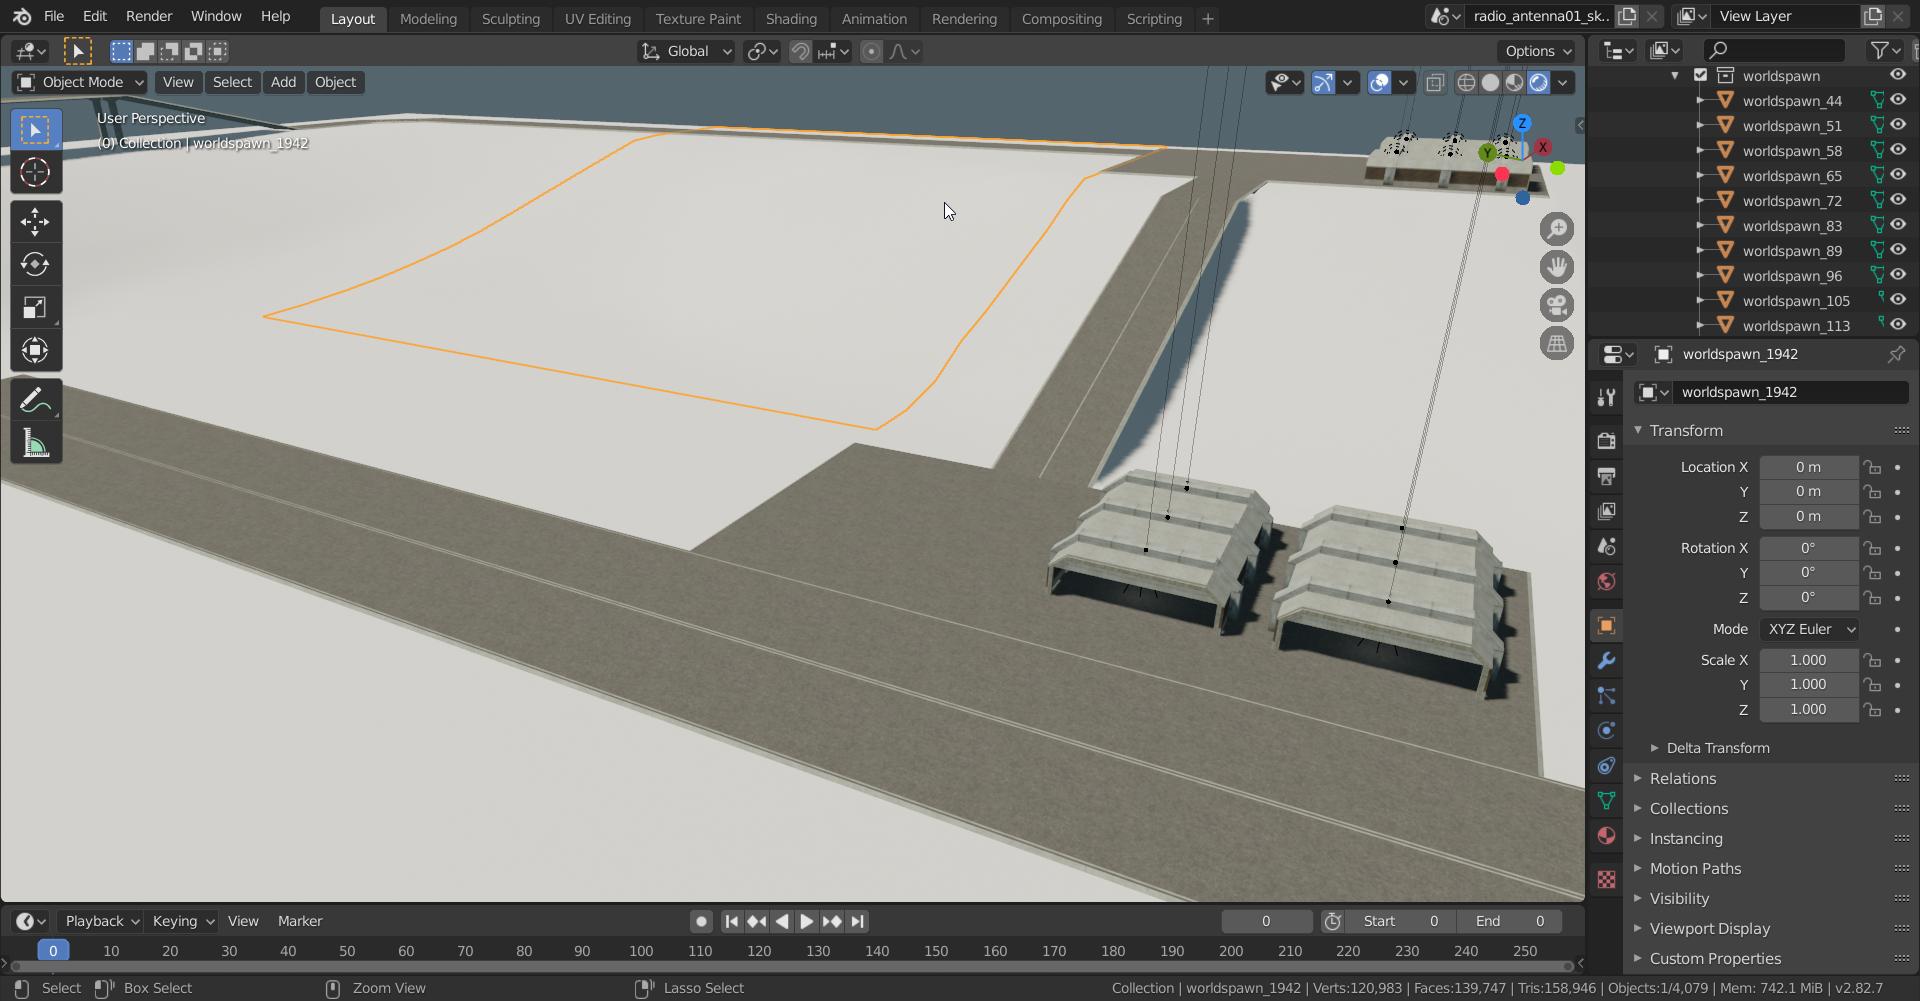Hide worldspawn_44 with eye icon

click(x=1897, y=100)
